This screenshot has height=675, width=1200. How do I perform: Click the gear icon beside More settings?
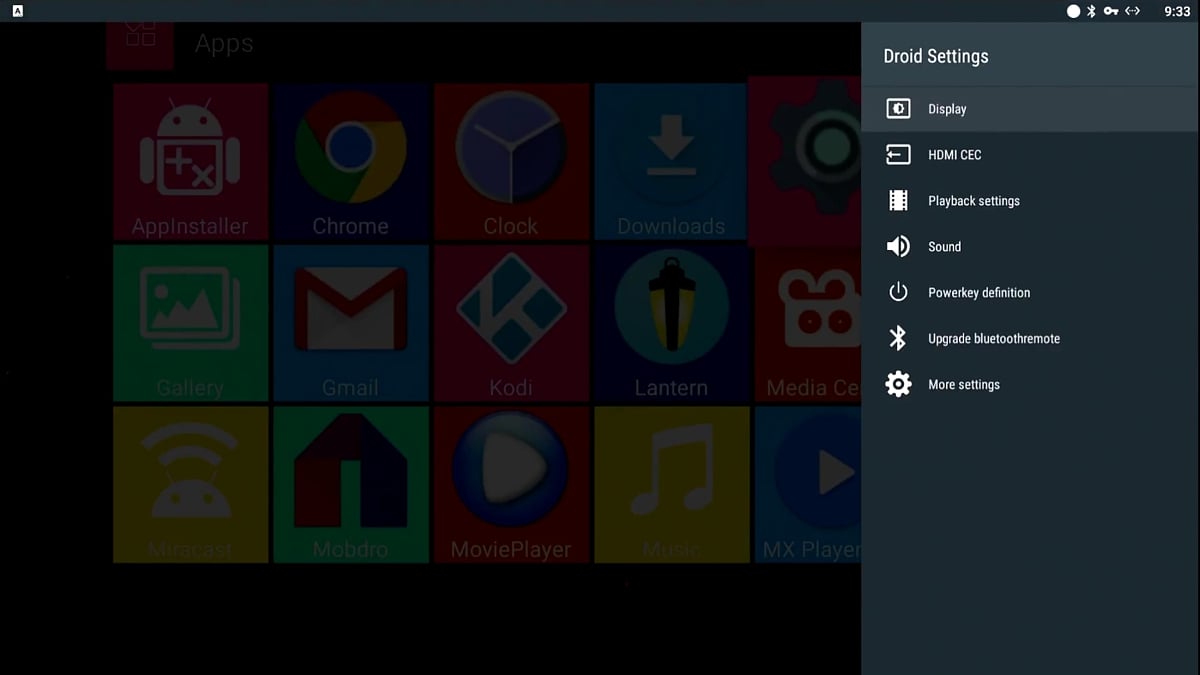(898, 385)
